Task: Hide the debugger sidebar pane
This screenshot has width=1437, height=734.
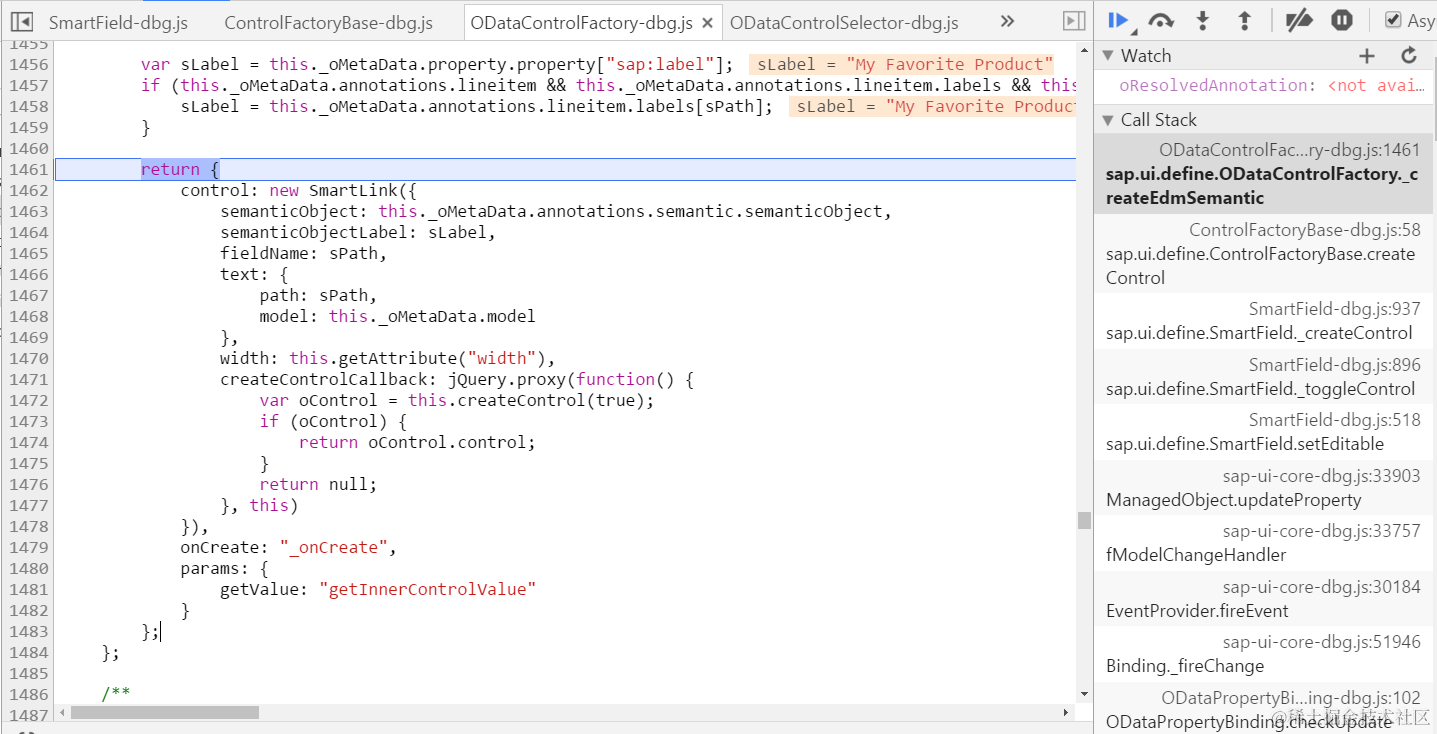Action: point(1074,21)
